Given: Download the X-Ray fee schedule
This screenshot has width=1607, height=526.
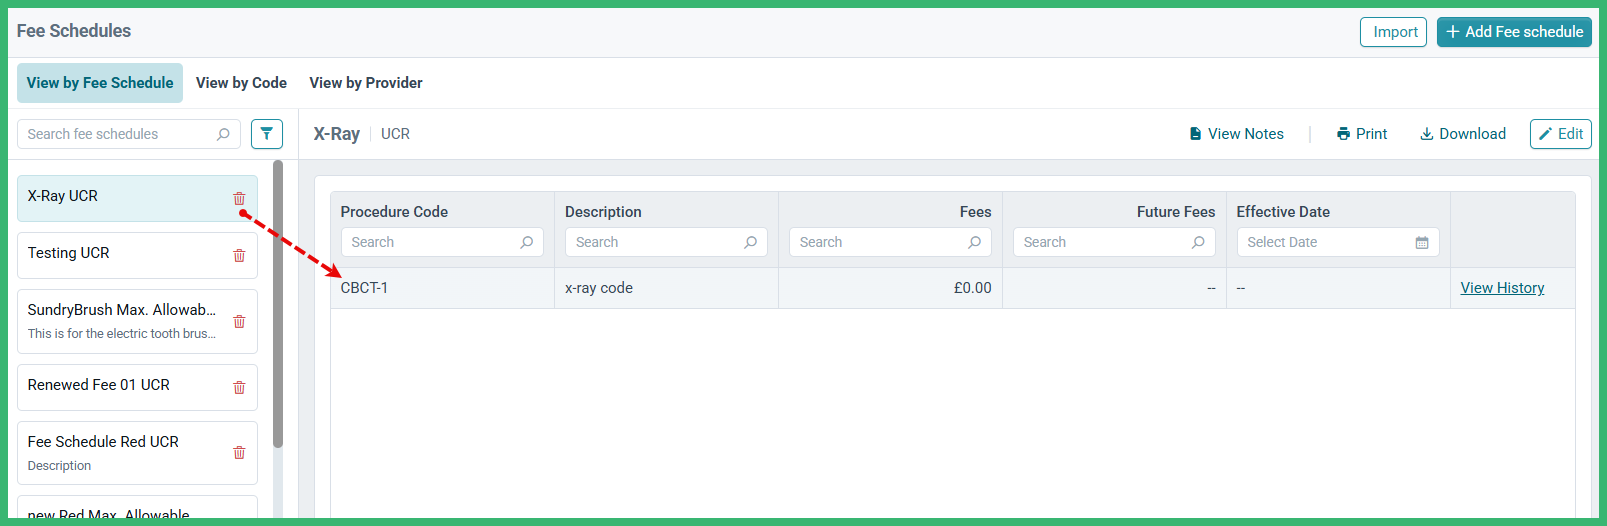Looking at the screenshot, I should click(1463, 134).
